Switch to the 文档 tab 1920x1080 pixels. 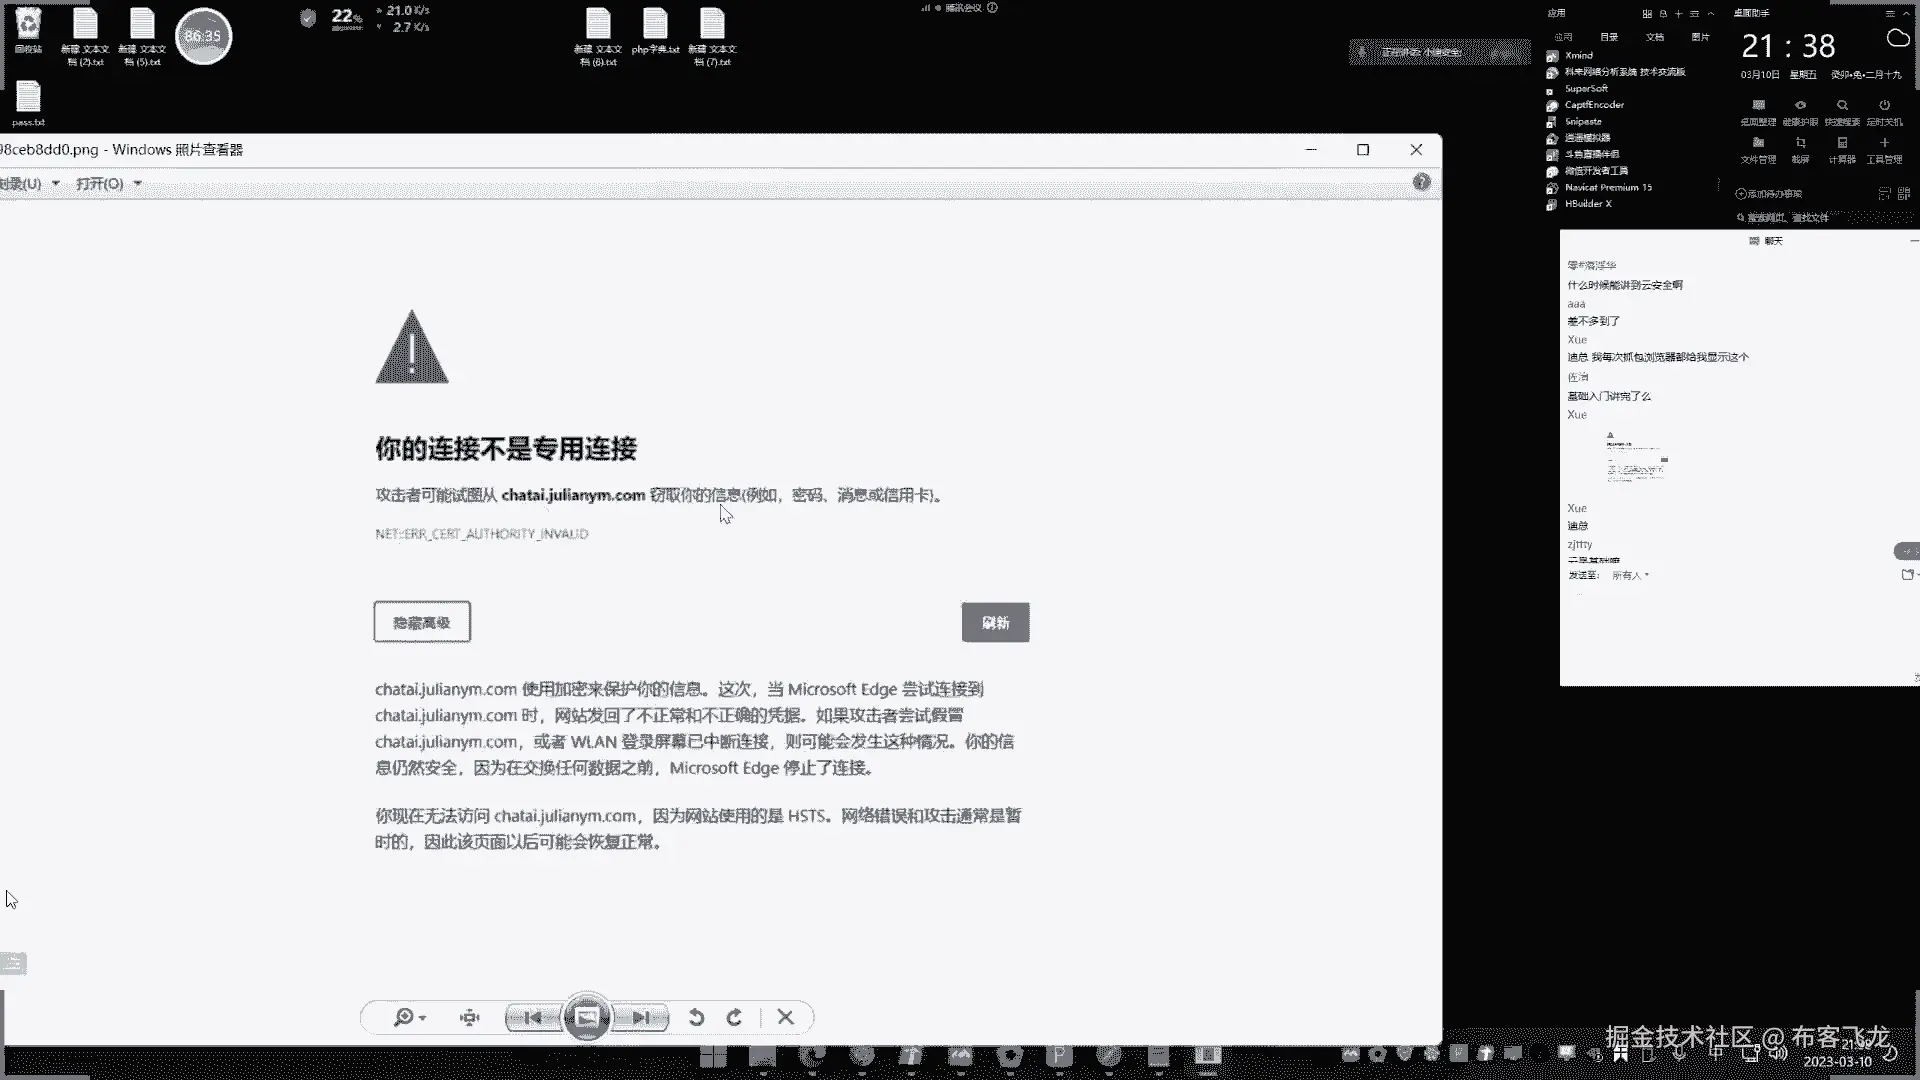click(1655, 37)
